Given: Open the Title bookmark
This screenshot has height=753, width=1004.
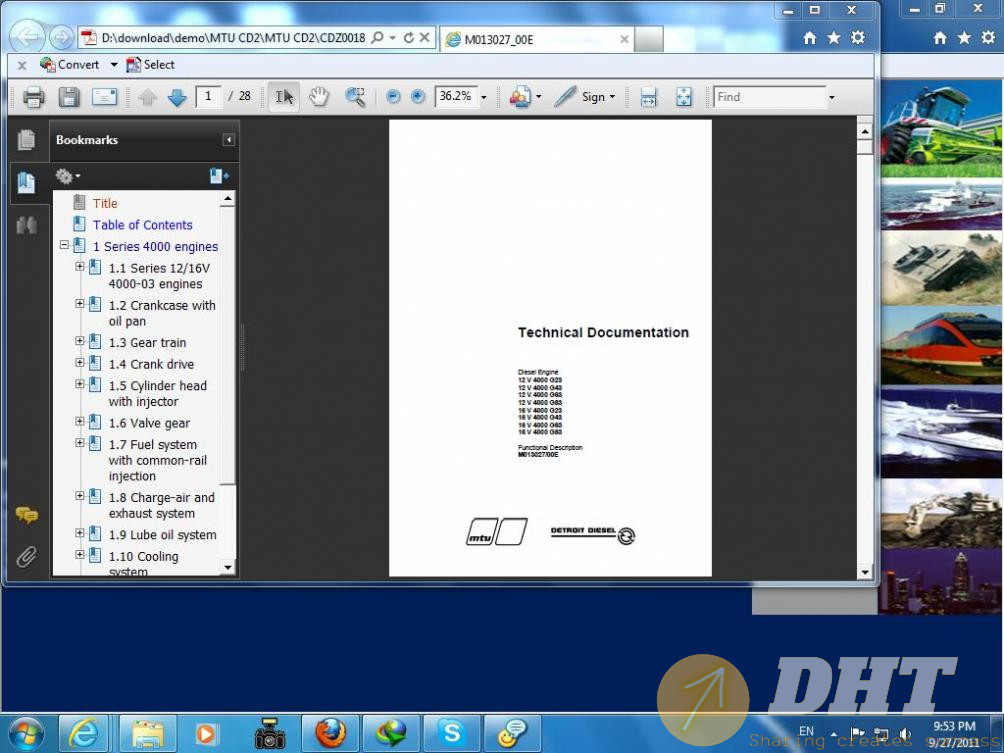Looking at the screenshot, I should point(105,204).
